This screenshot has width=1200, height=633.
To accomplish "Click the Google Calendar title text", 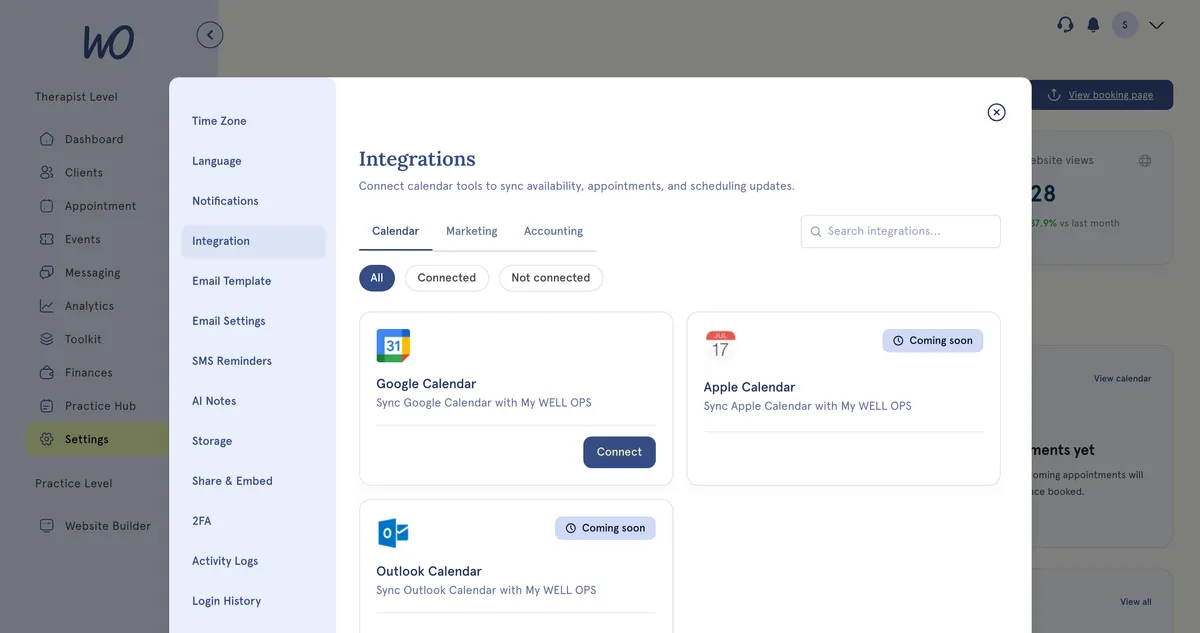I will 426,384.
